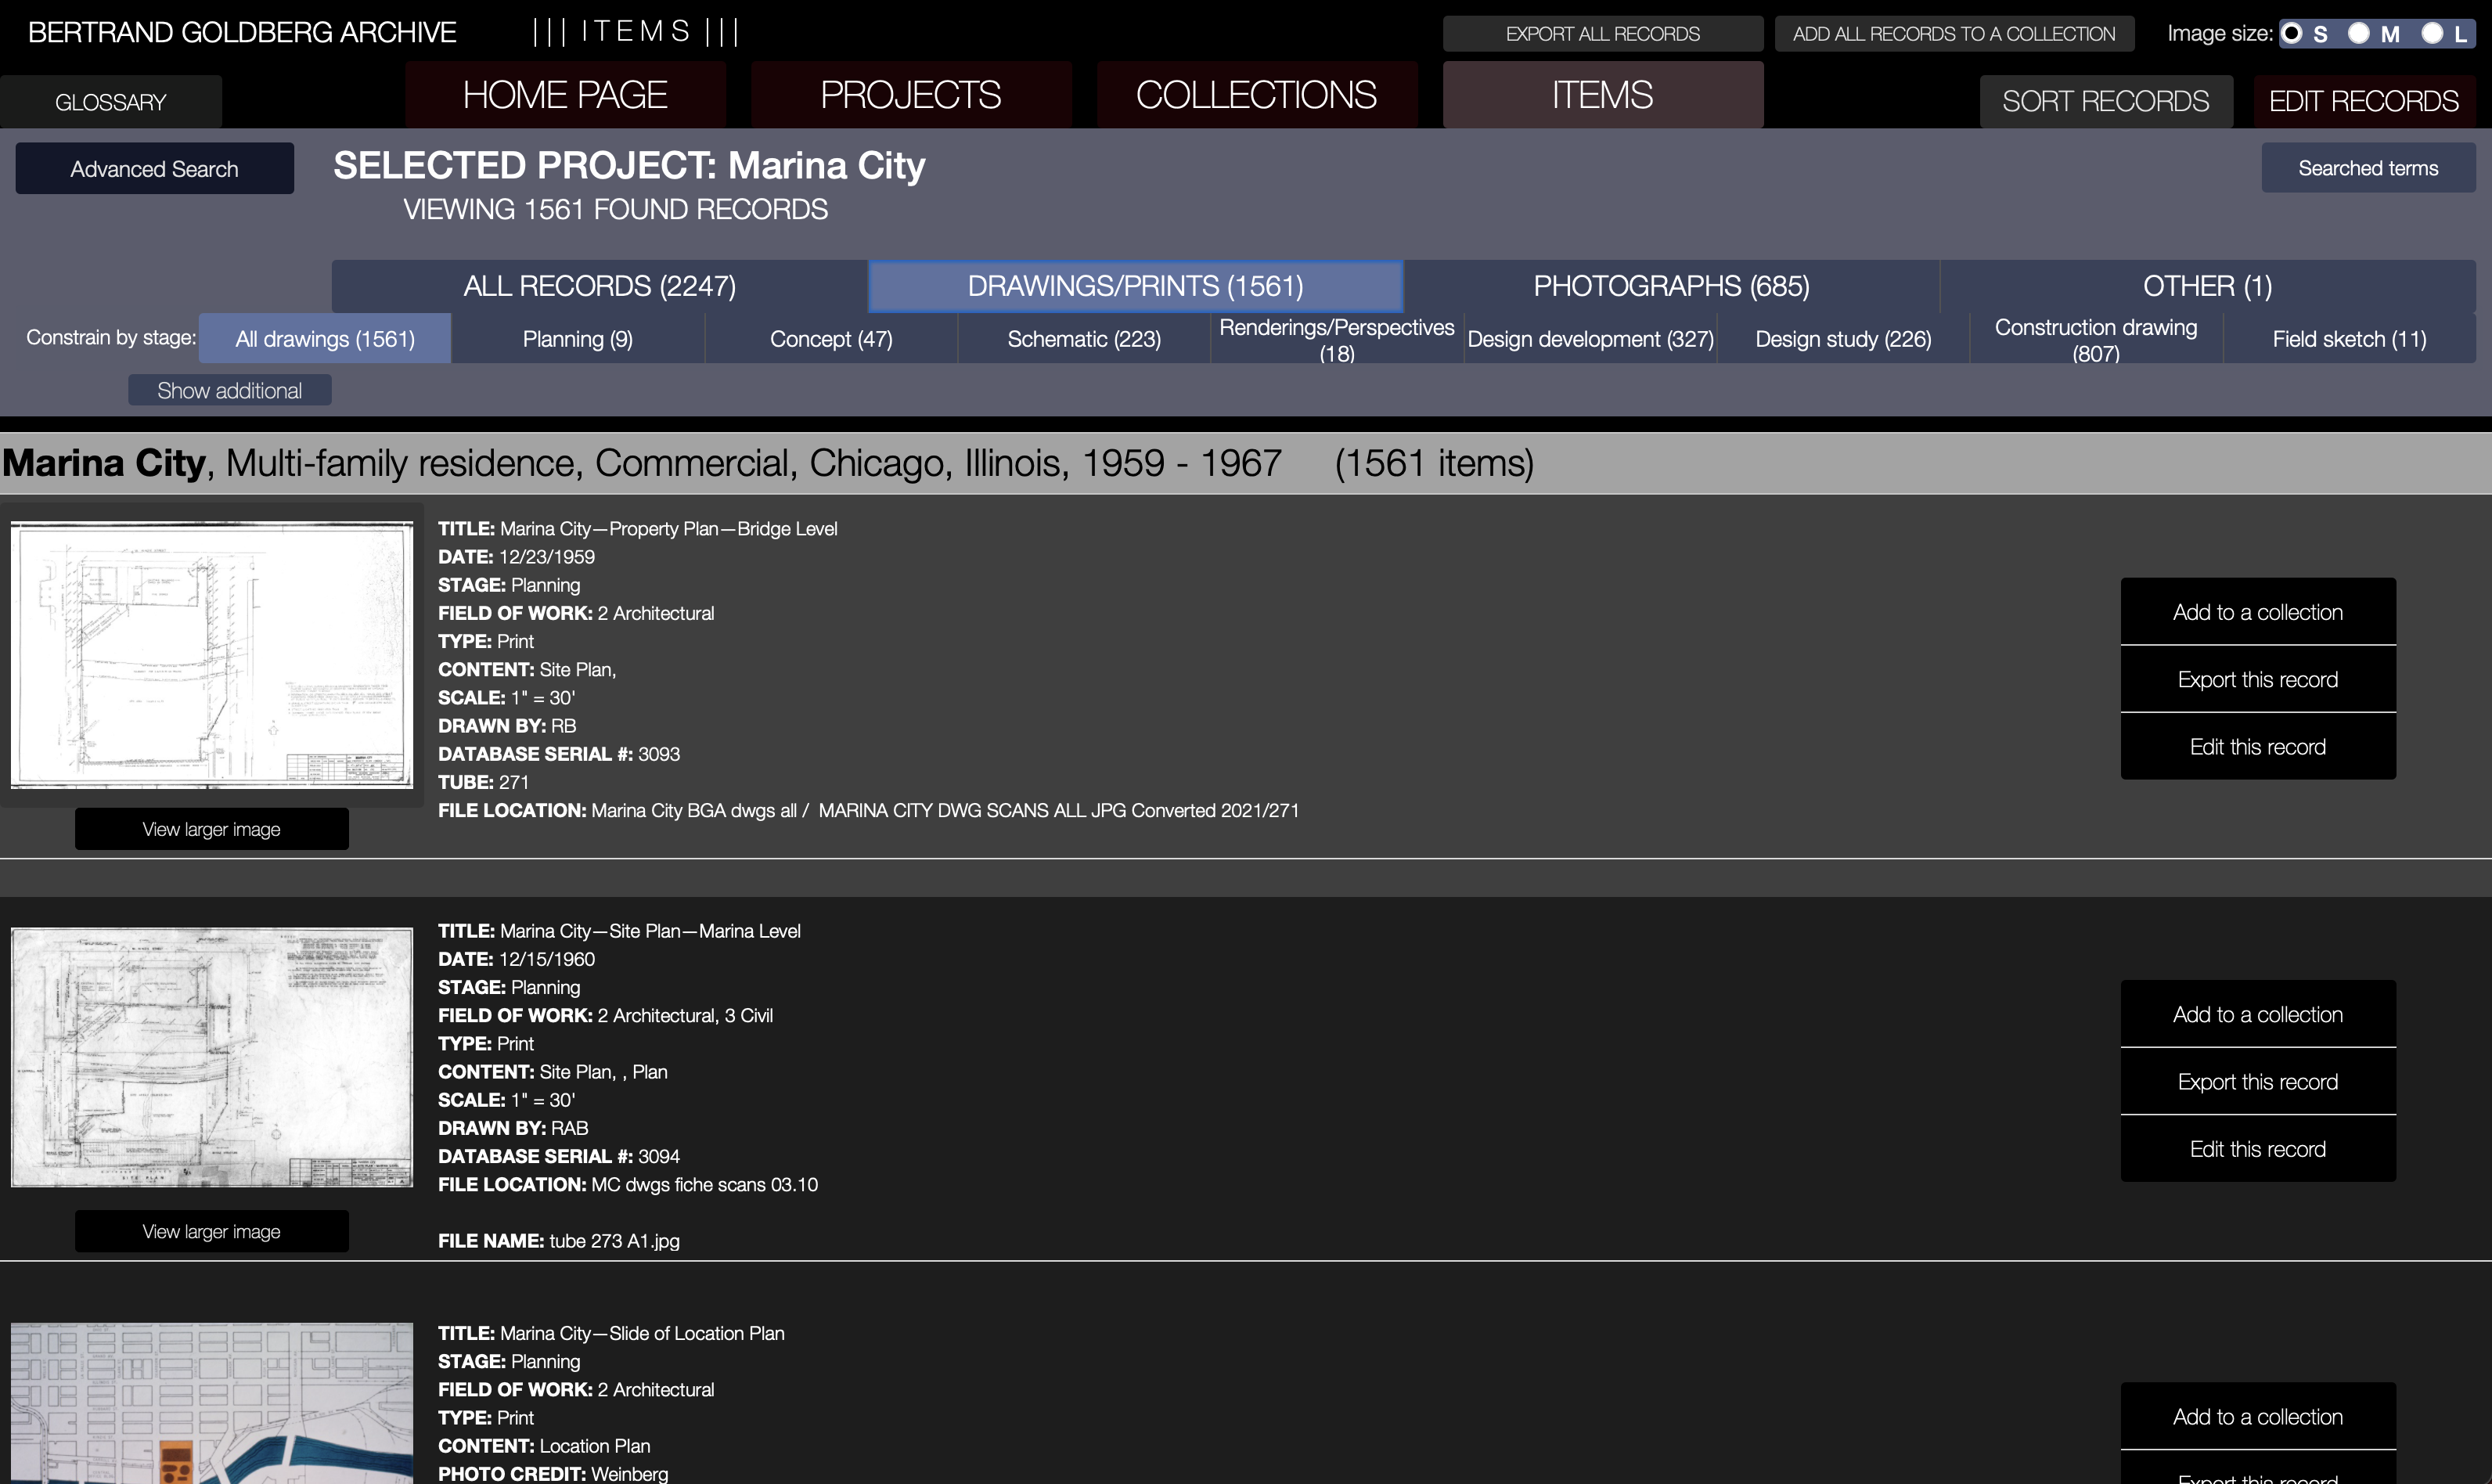Screen dimensions: 2492x1484
Task: Filter by Schematic (223) stage
Action: (x=1084, y=339)
